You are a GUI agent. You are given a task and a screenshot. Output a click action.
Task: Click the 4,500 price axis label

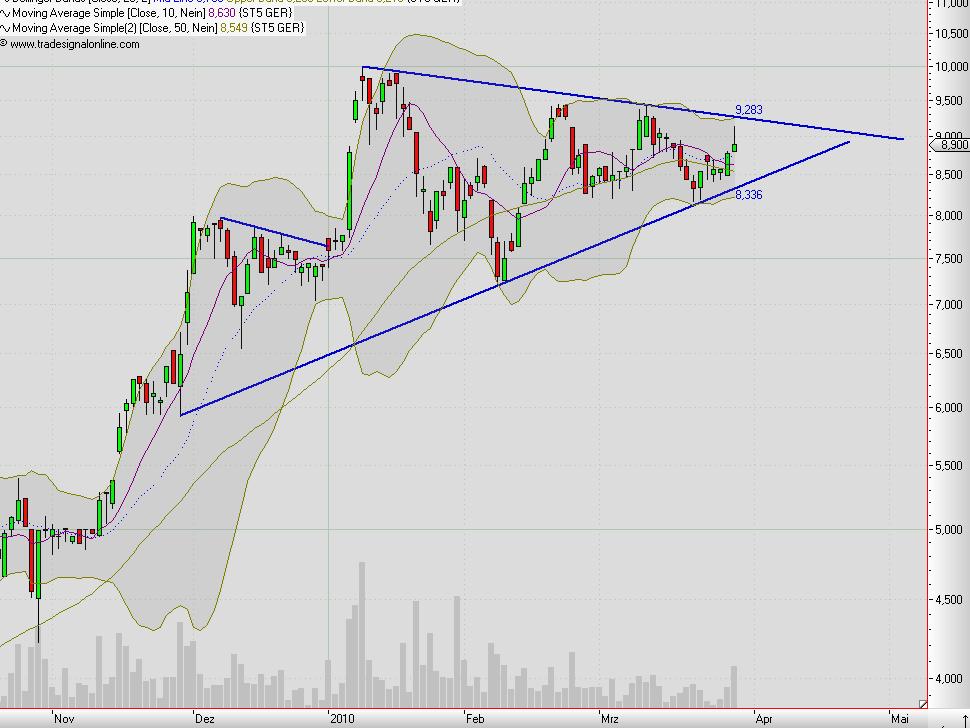pyautogui.click(x=951, y=600)
